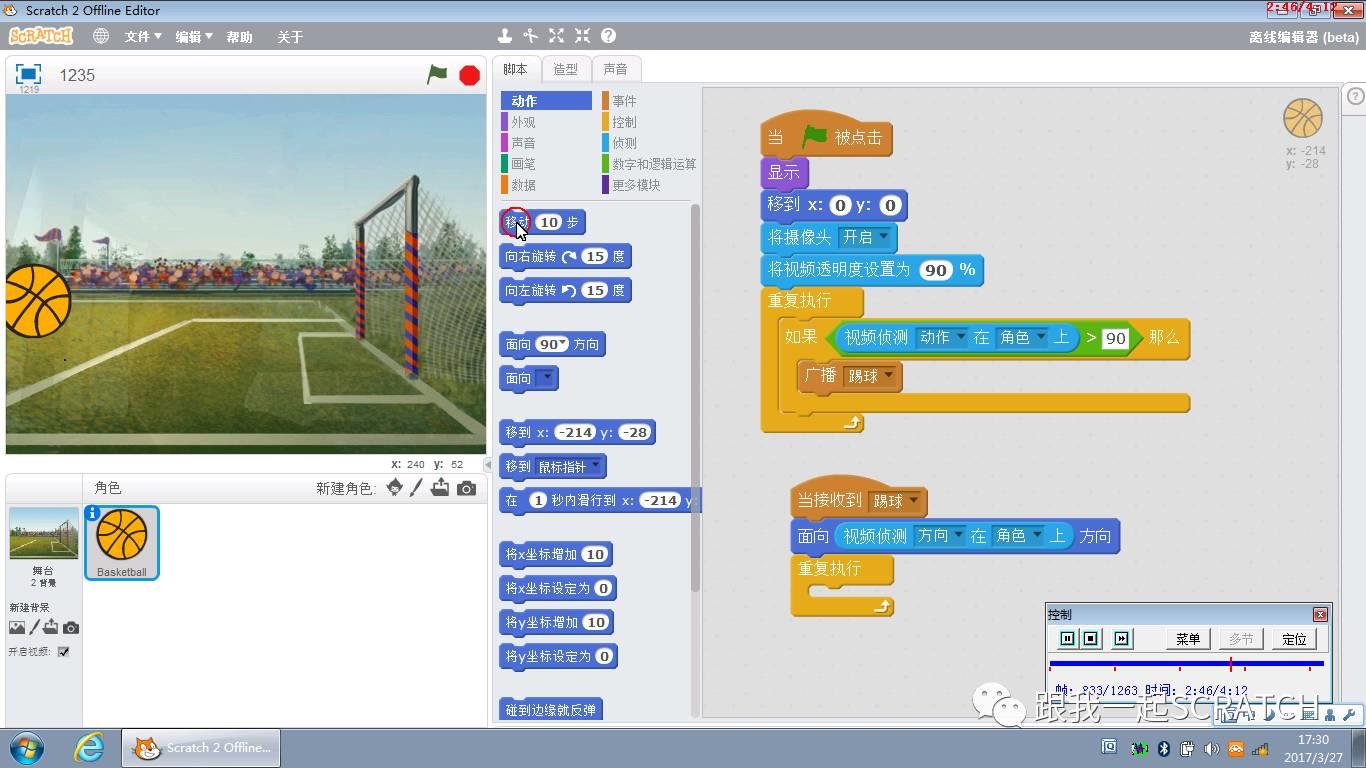Screen dimensions: 1366x768
Task: Select the grow sprite tool
Action: [557, 36]
